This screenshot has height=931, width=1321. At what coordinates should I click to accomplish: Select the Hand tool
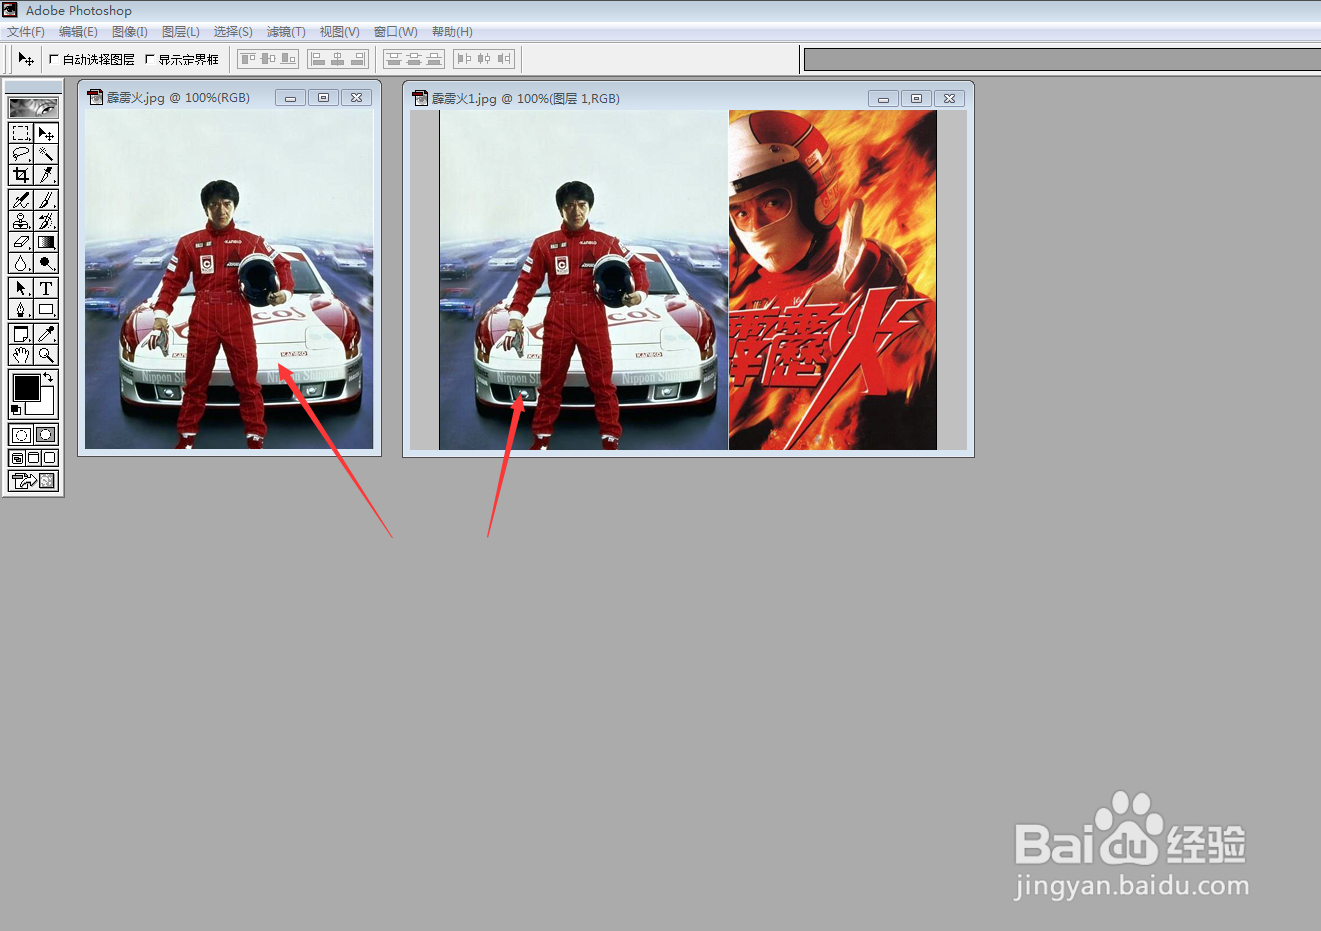point(21,355)
